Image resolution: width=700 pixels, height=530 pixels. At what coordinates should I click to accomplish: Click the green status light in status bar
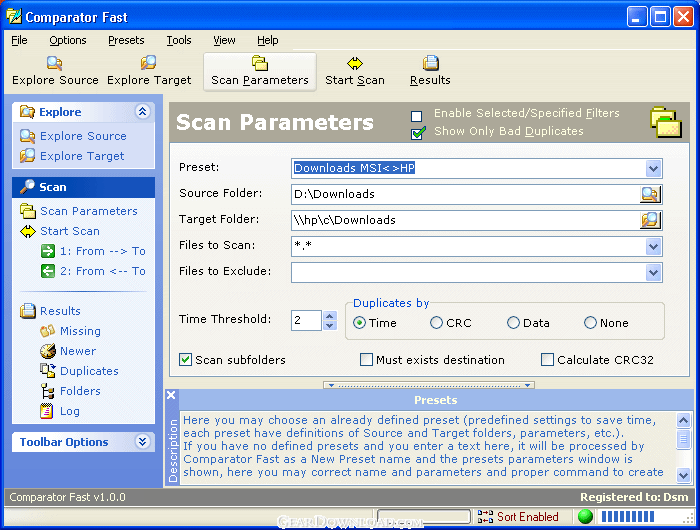585,517
